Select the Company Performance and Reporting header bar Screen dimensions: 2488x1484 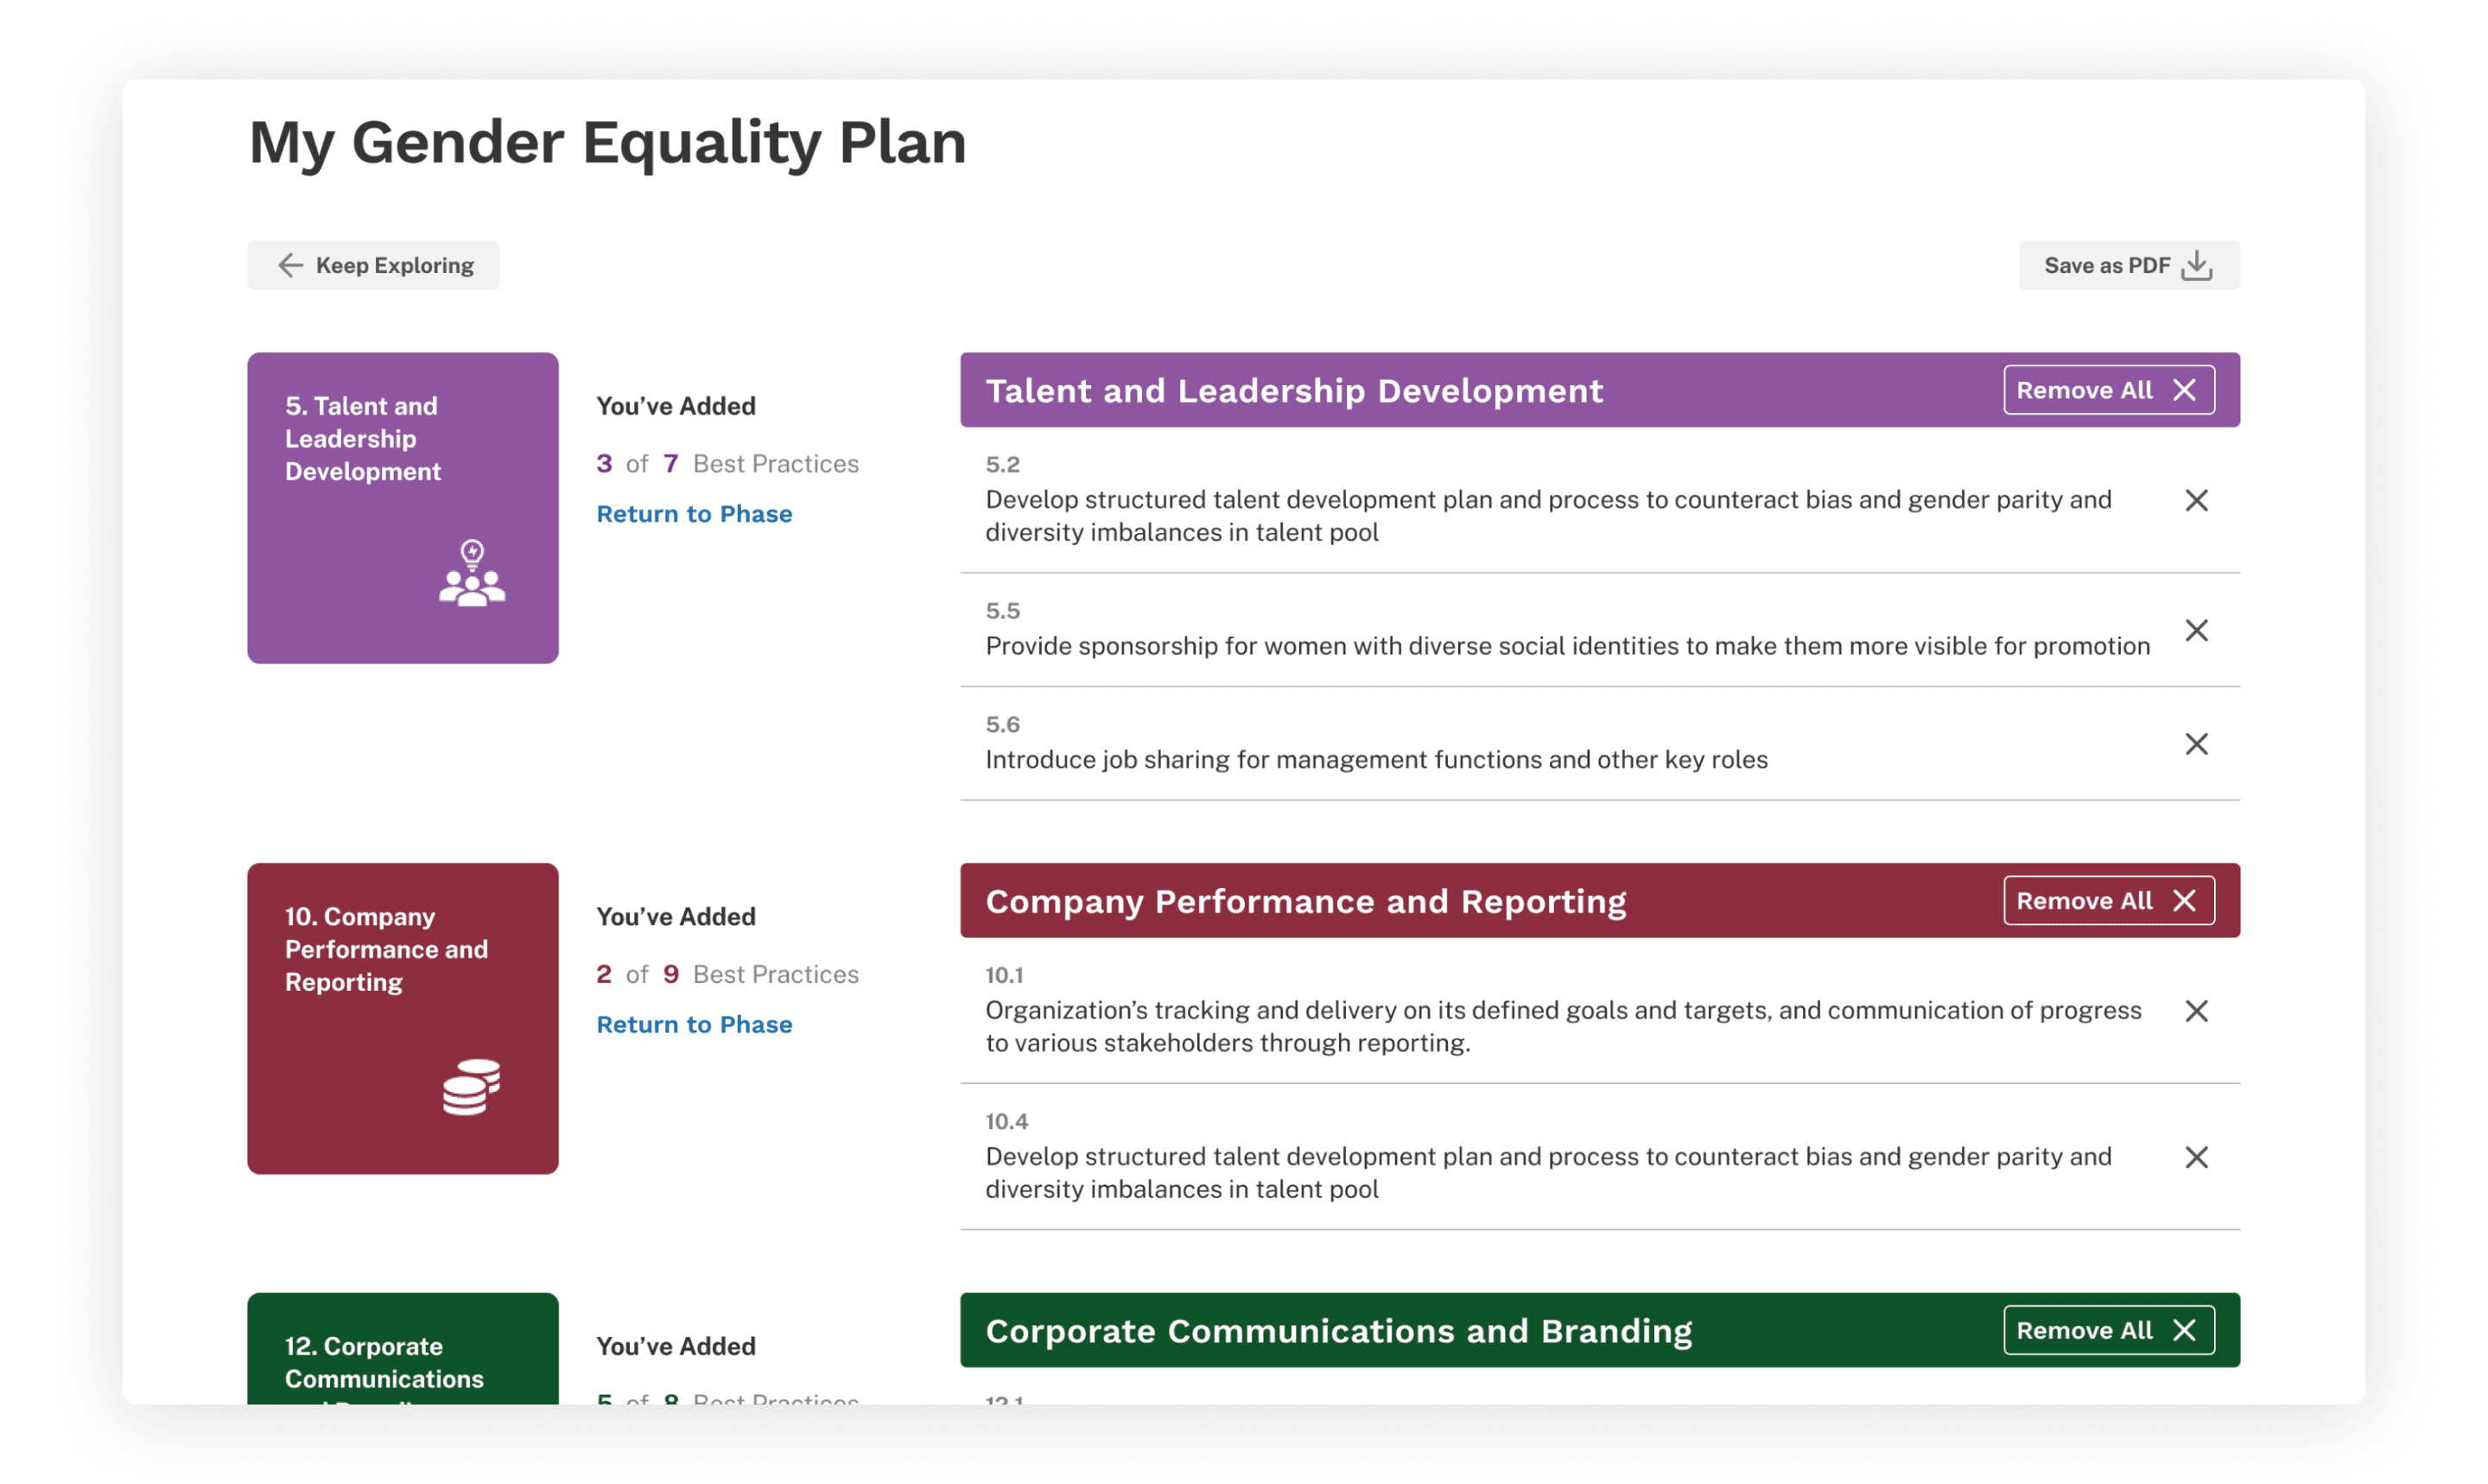point(1305,902)
